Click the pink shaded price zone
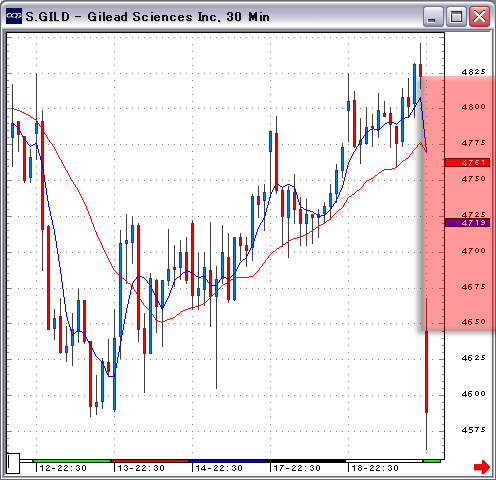Screen dimensions: 496x480 click(x=458, y=203)
